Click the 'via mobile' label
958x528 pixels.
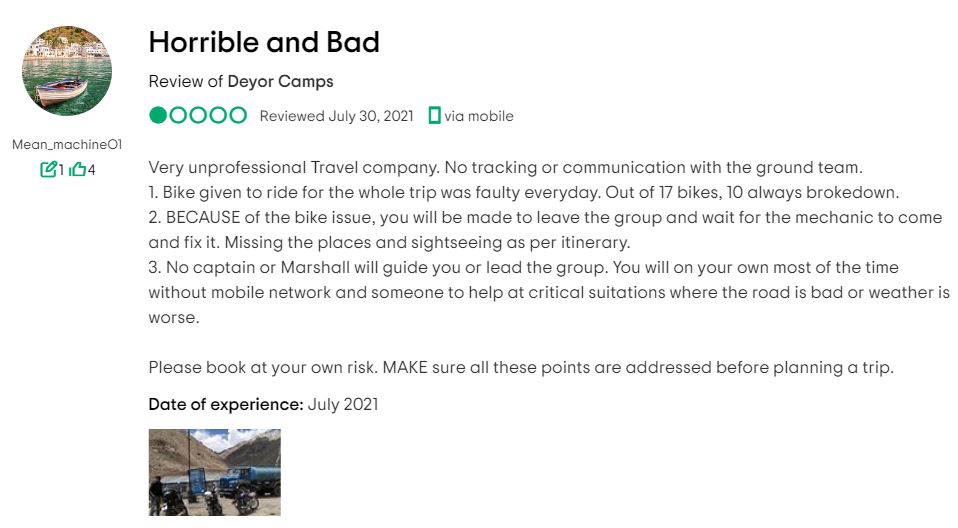tap(478, 116)
